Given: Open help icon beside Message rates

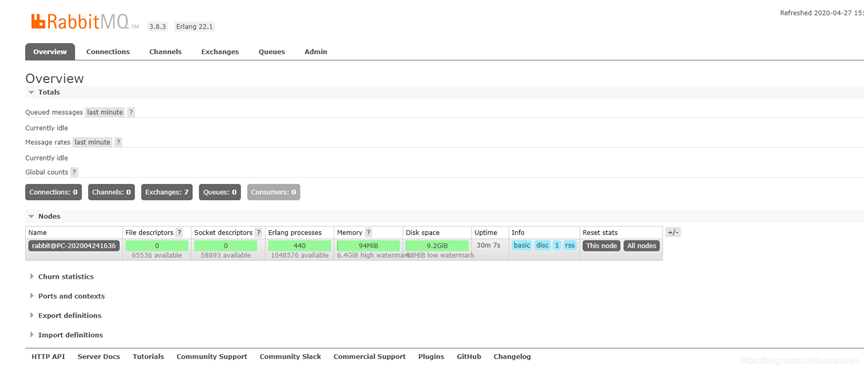Looking at the screenshot, I should tap(118, 142).
